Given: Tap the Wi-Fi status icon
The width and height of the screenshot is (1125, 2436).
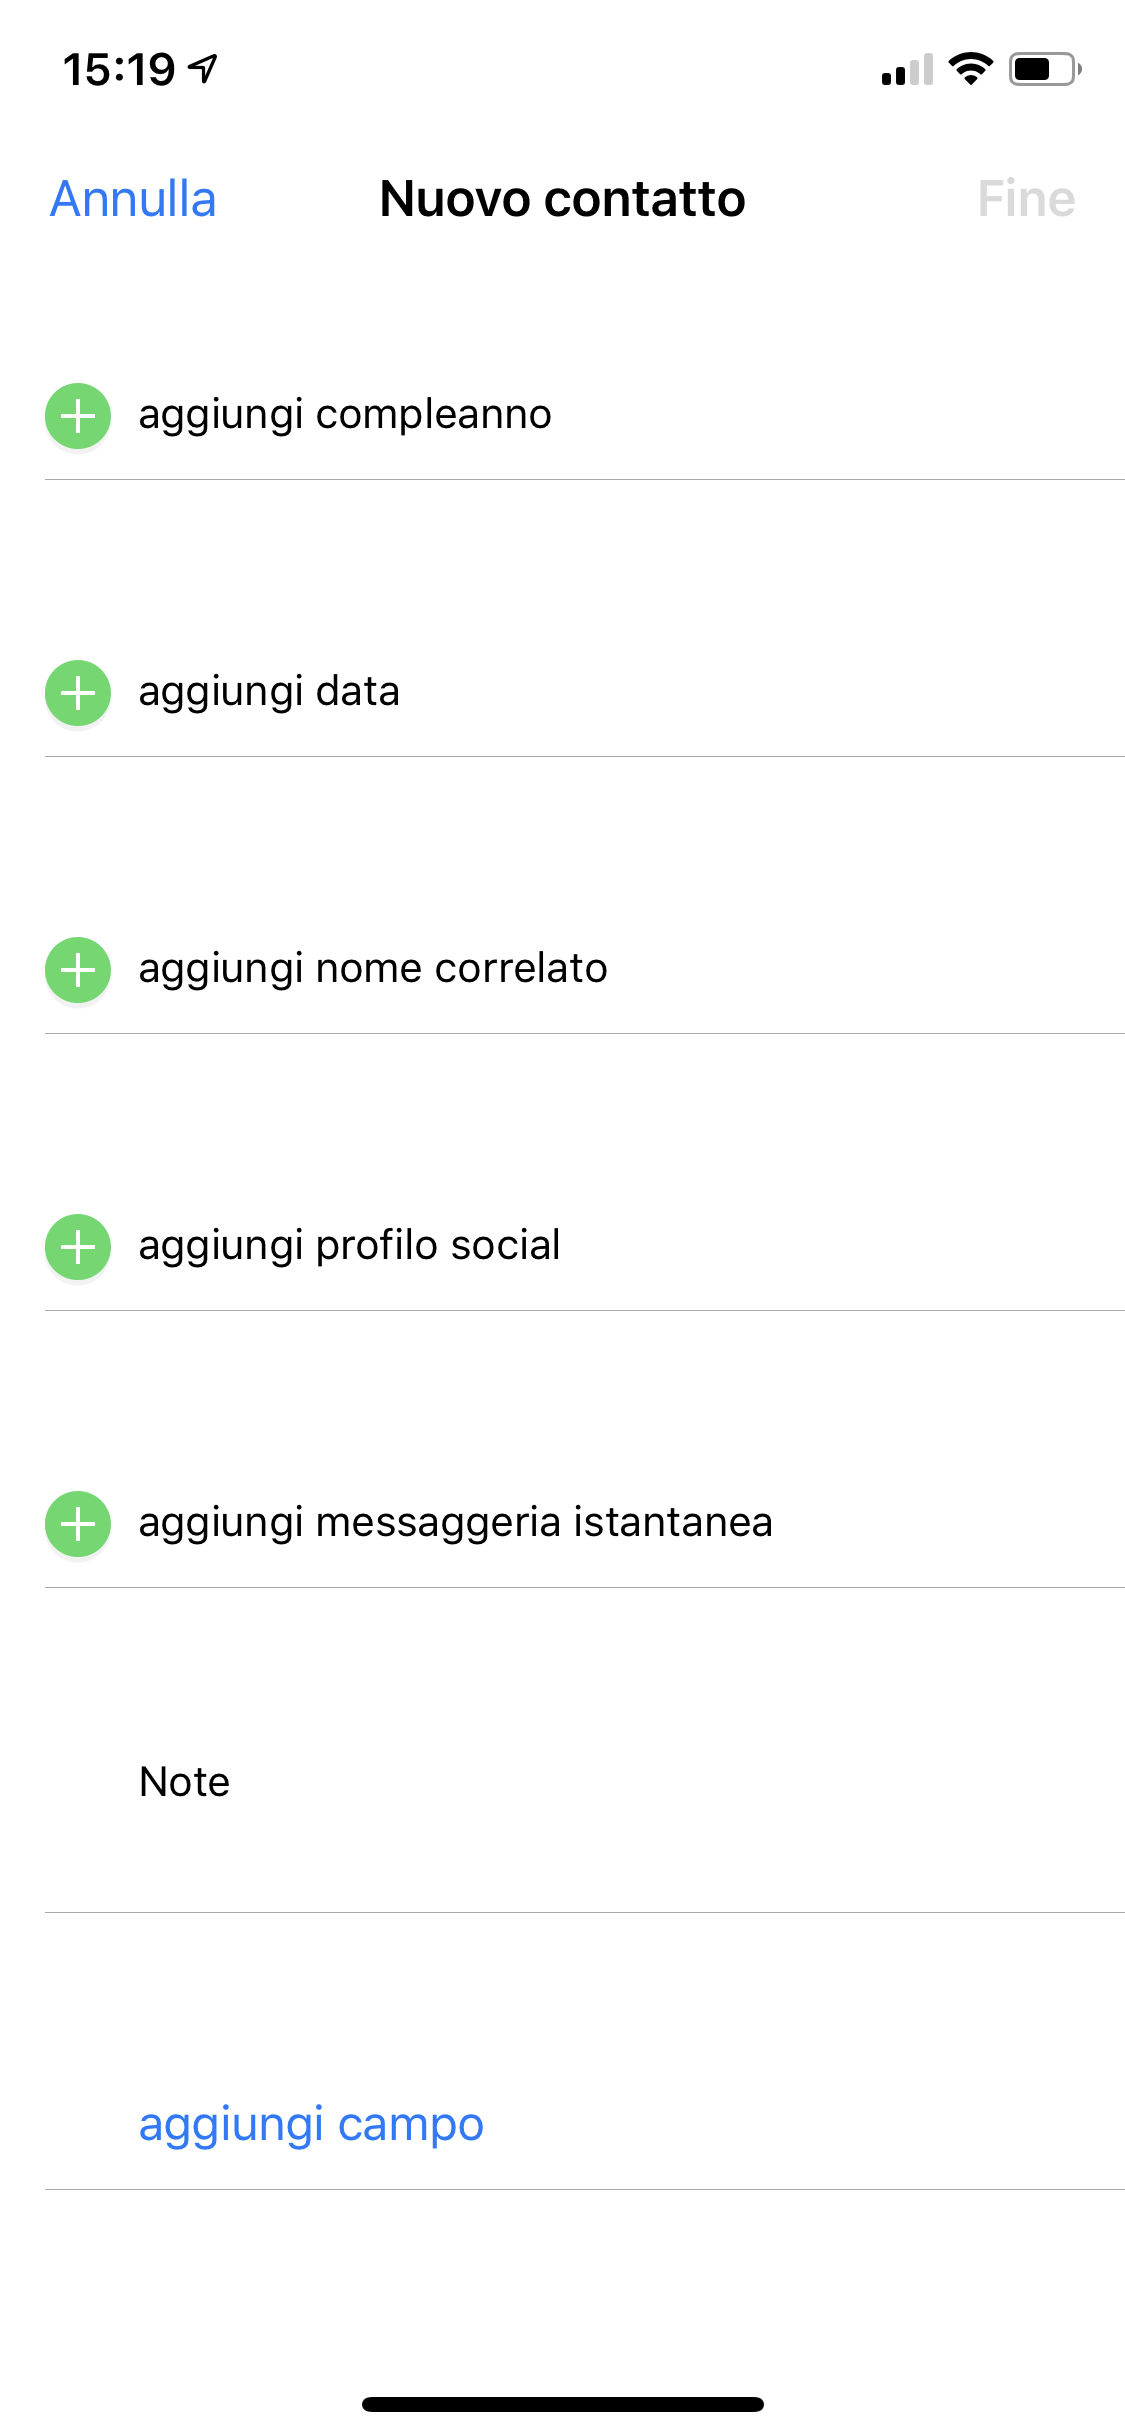Looking at the screenshot, I should [970, 69].
